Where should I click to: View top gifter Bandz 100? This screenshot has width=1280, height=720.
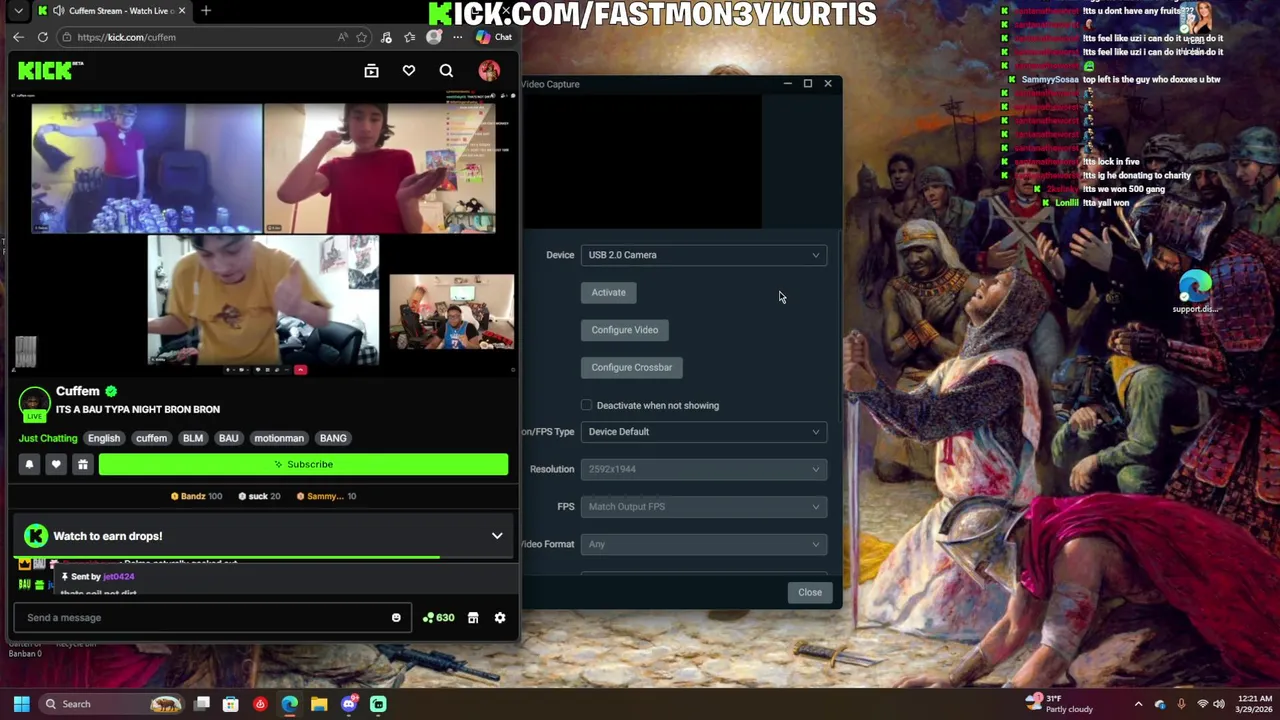pyautogui.click(x=196, y=496)
